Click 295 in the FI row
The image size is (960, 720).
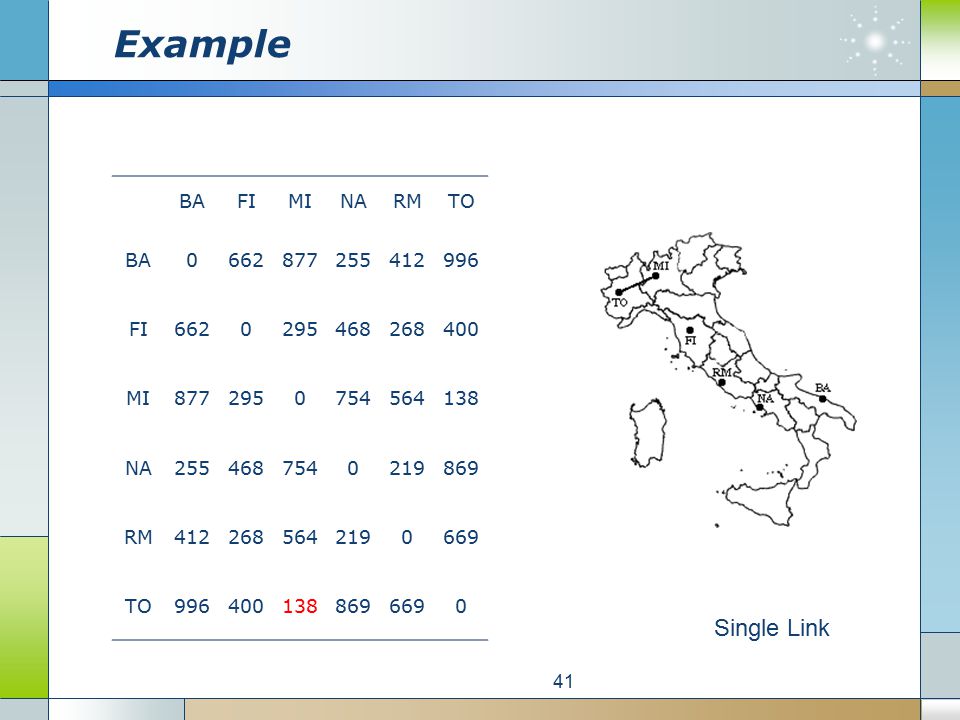click(300, 329)
